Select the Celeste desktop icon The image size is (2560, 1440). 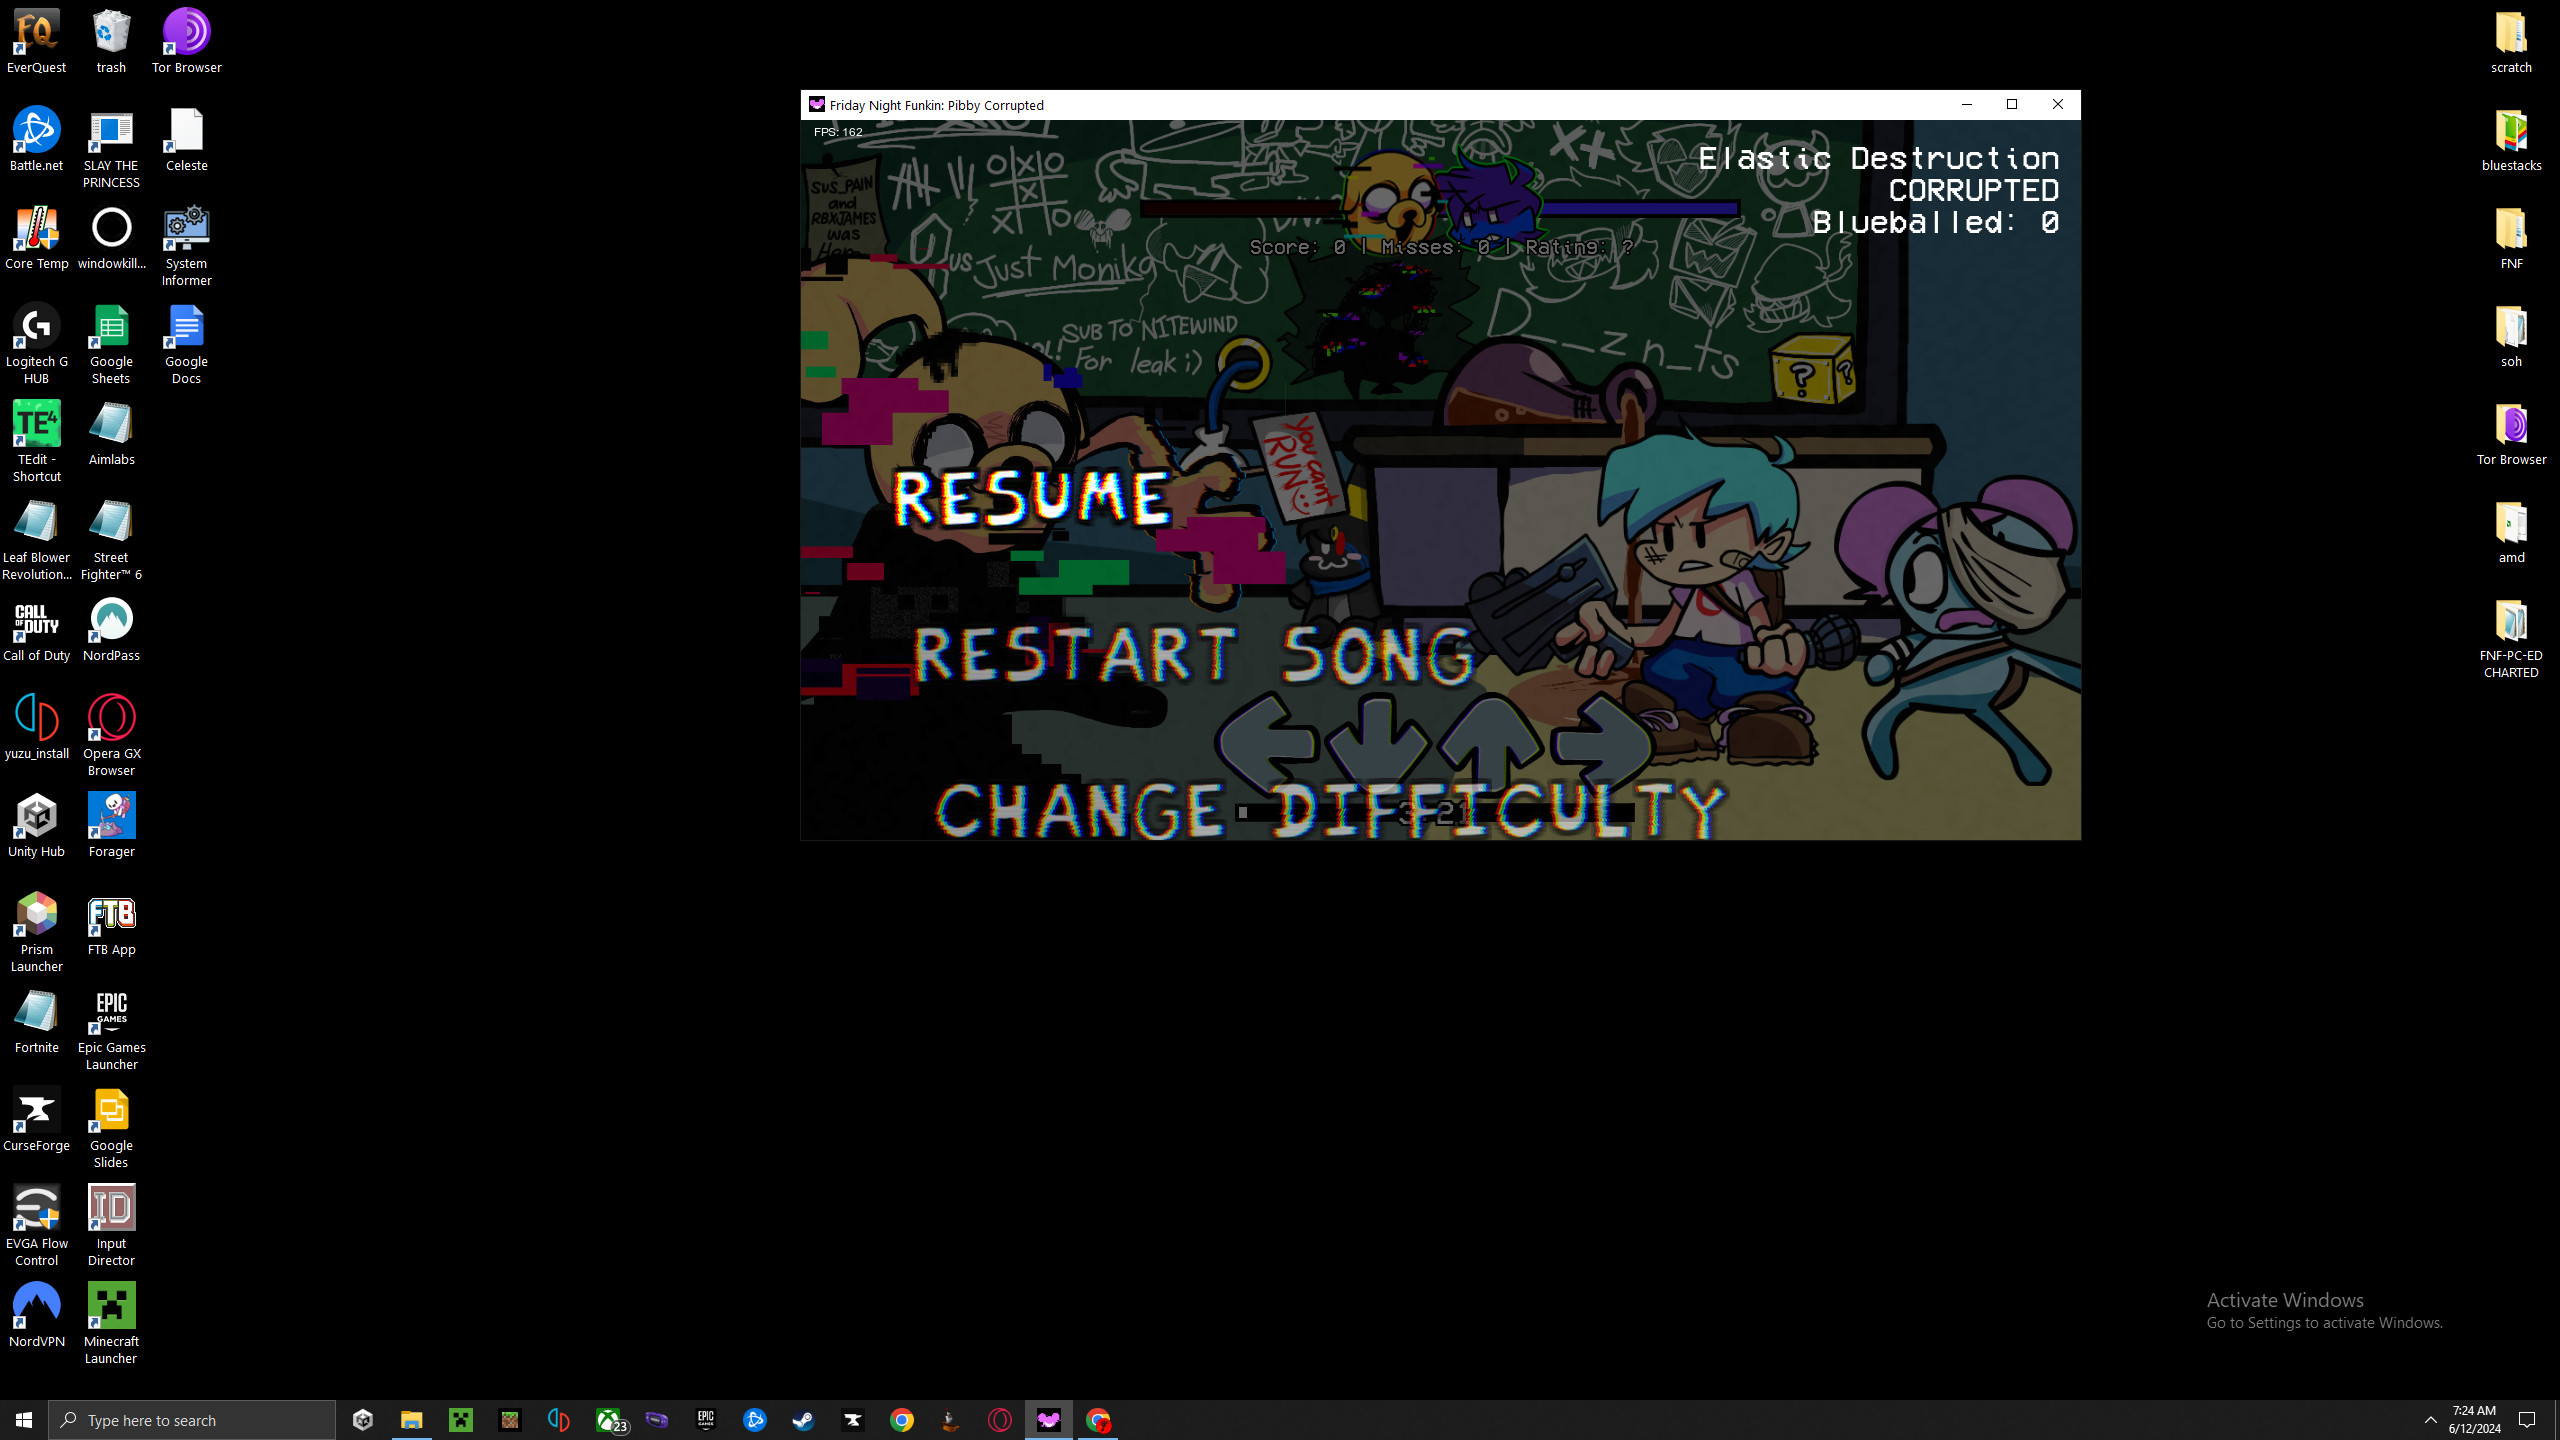click(x=187, y=140)
